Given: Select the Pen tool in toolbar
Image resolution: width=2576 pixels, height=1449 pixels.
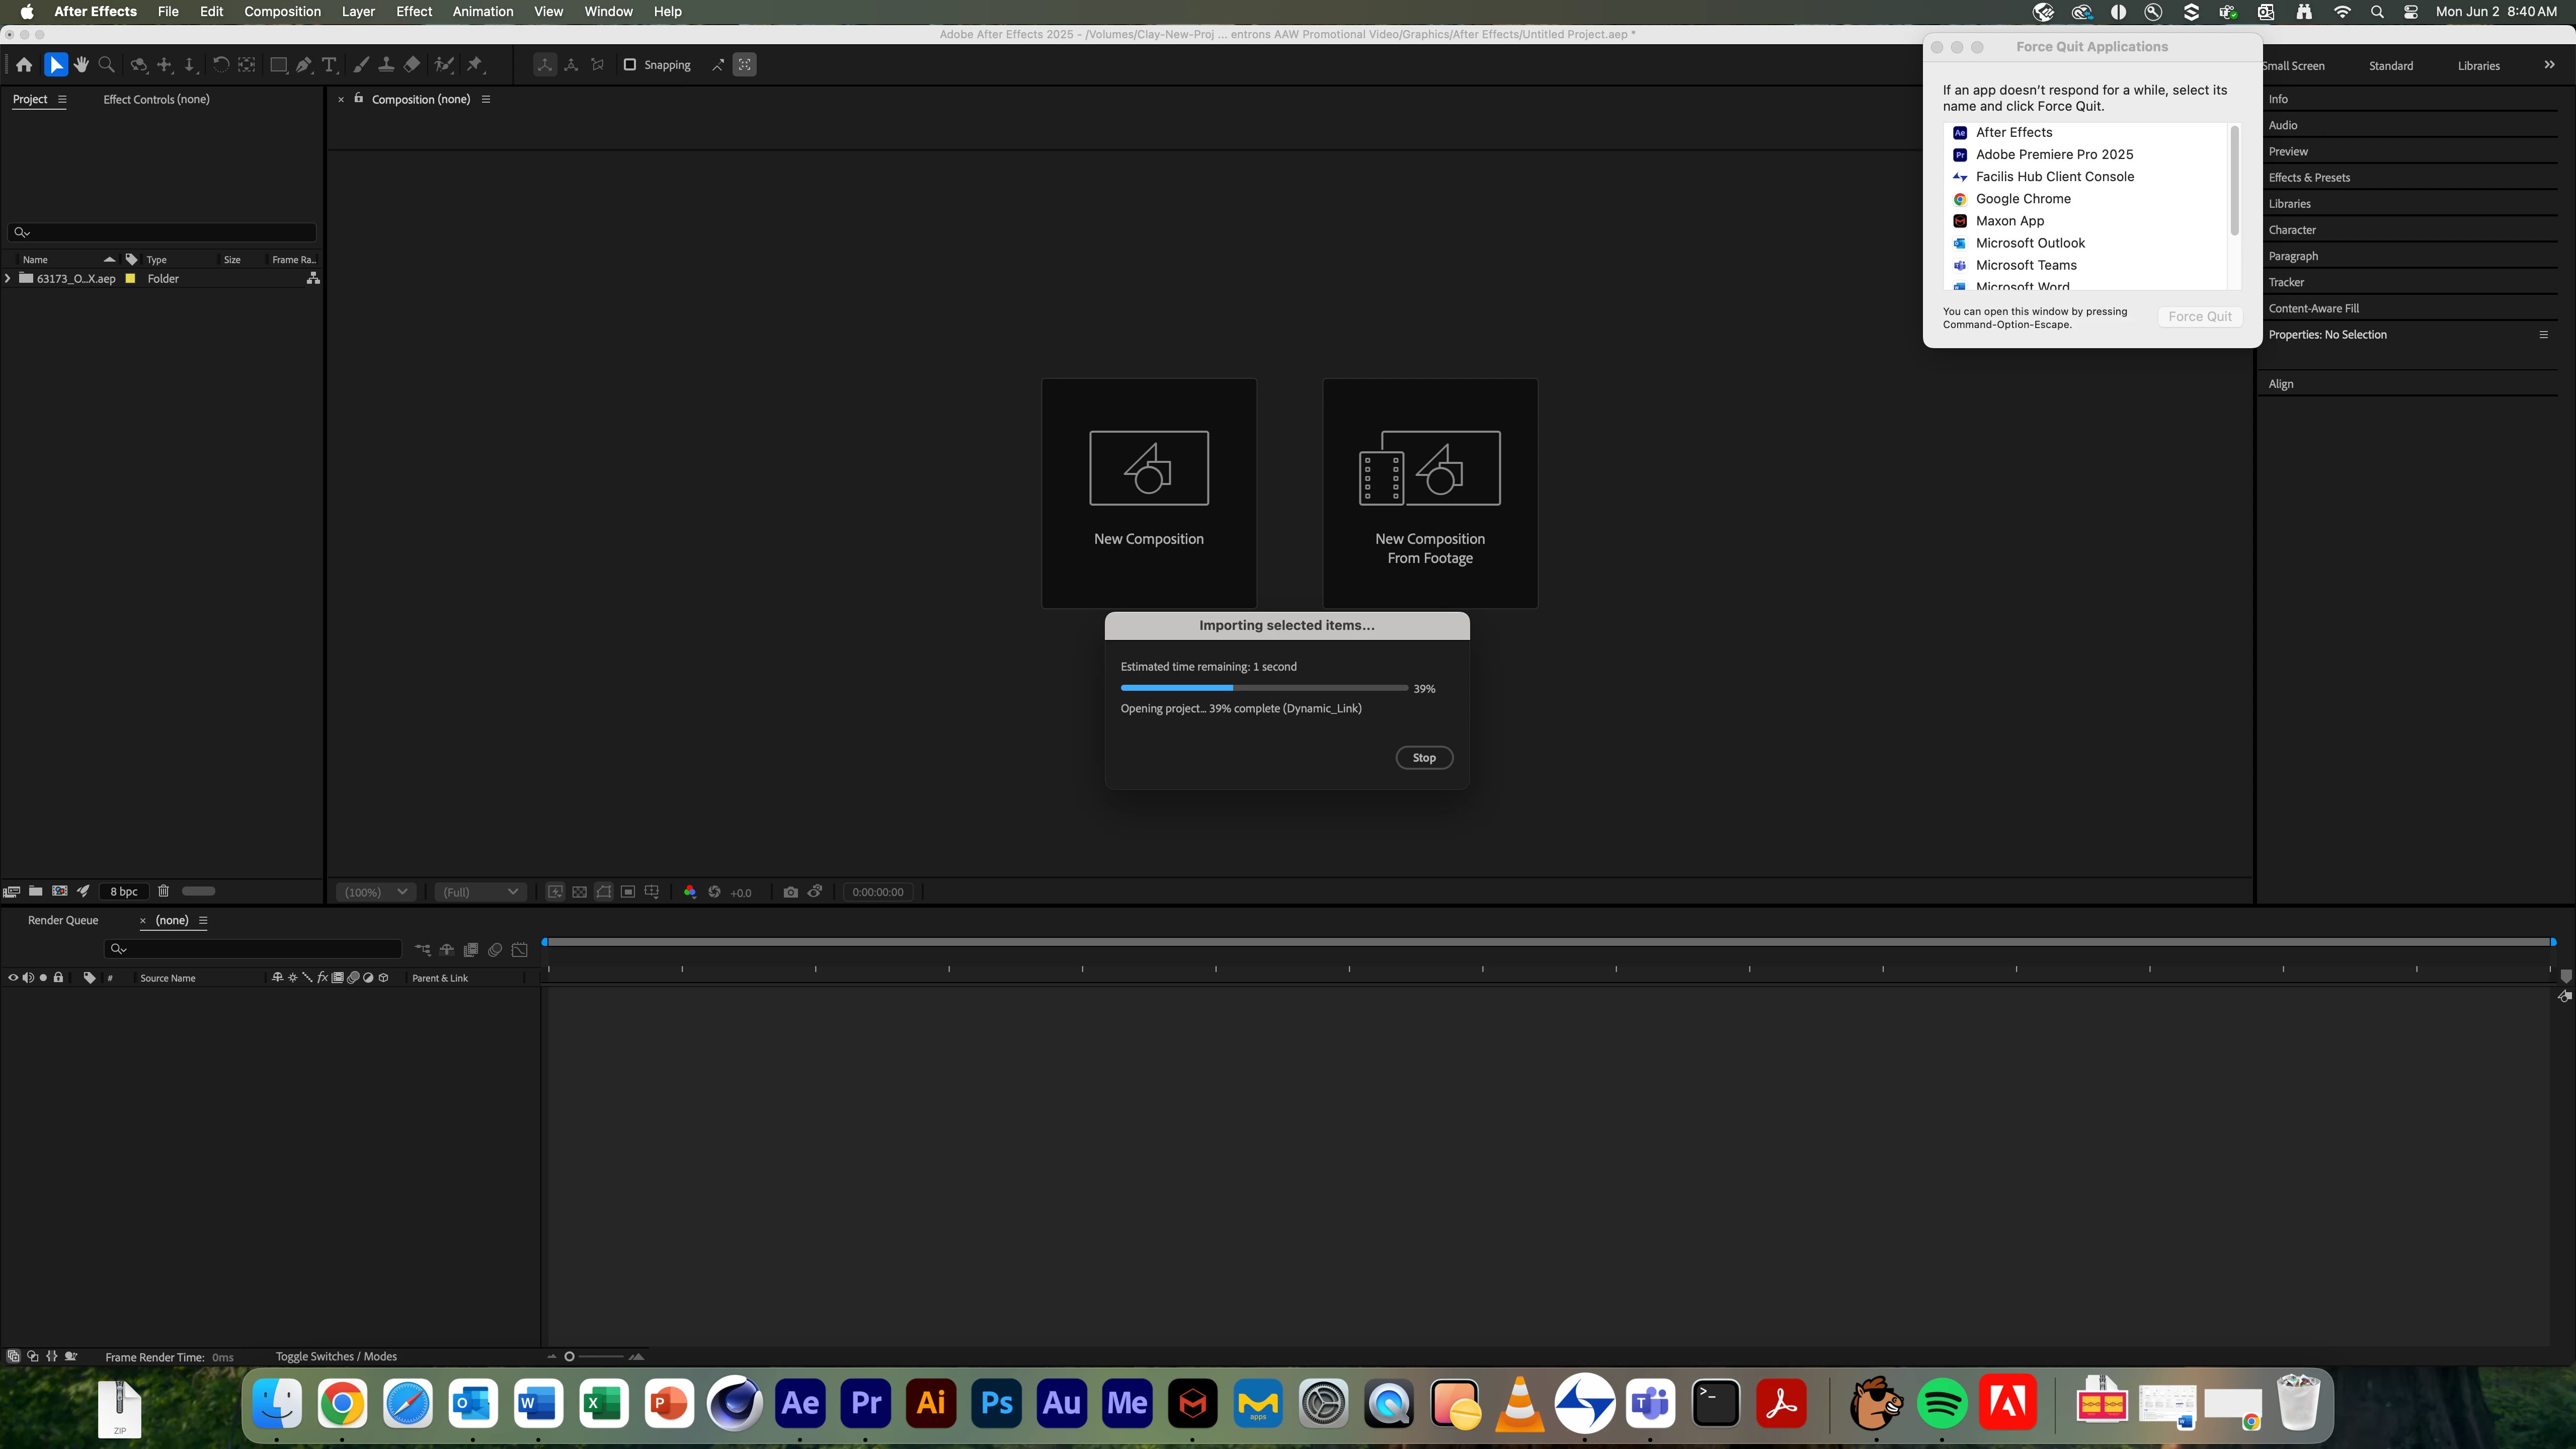Looking at the screenshot, I should tap(304, 65).
